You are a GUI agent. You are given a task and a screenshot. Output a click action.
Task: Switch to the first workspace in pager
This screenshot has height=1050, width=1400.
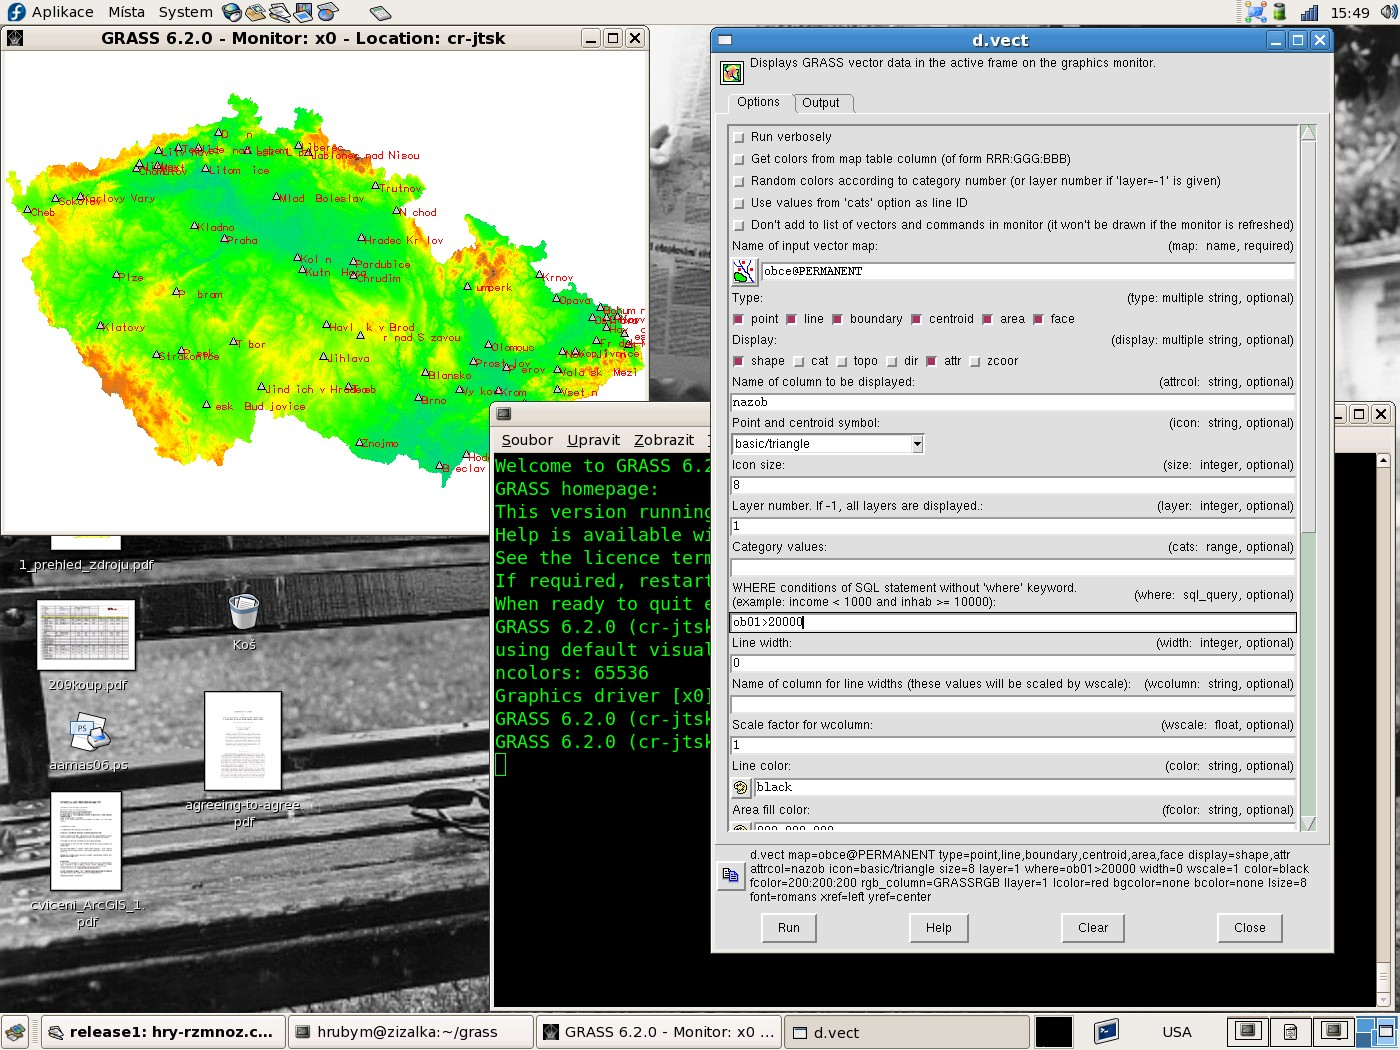[x=1247, y=1031]
